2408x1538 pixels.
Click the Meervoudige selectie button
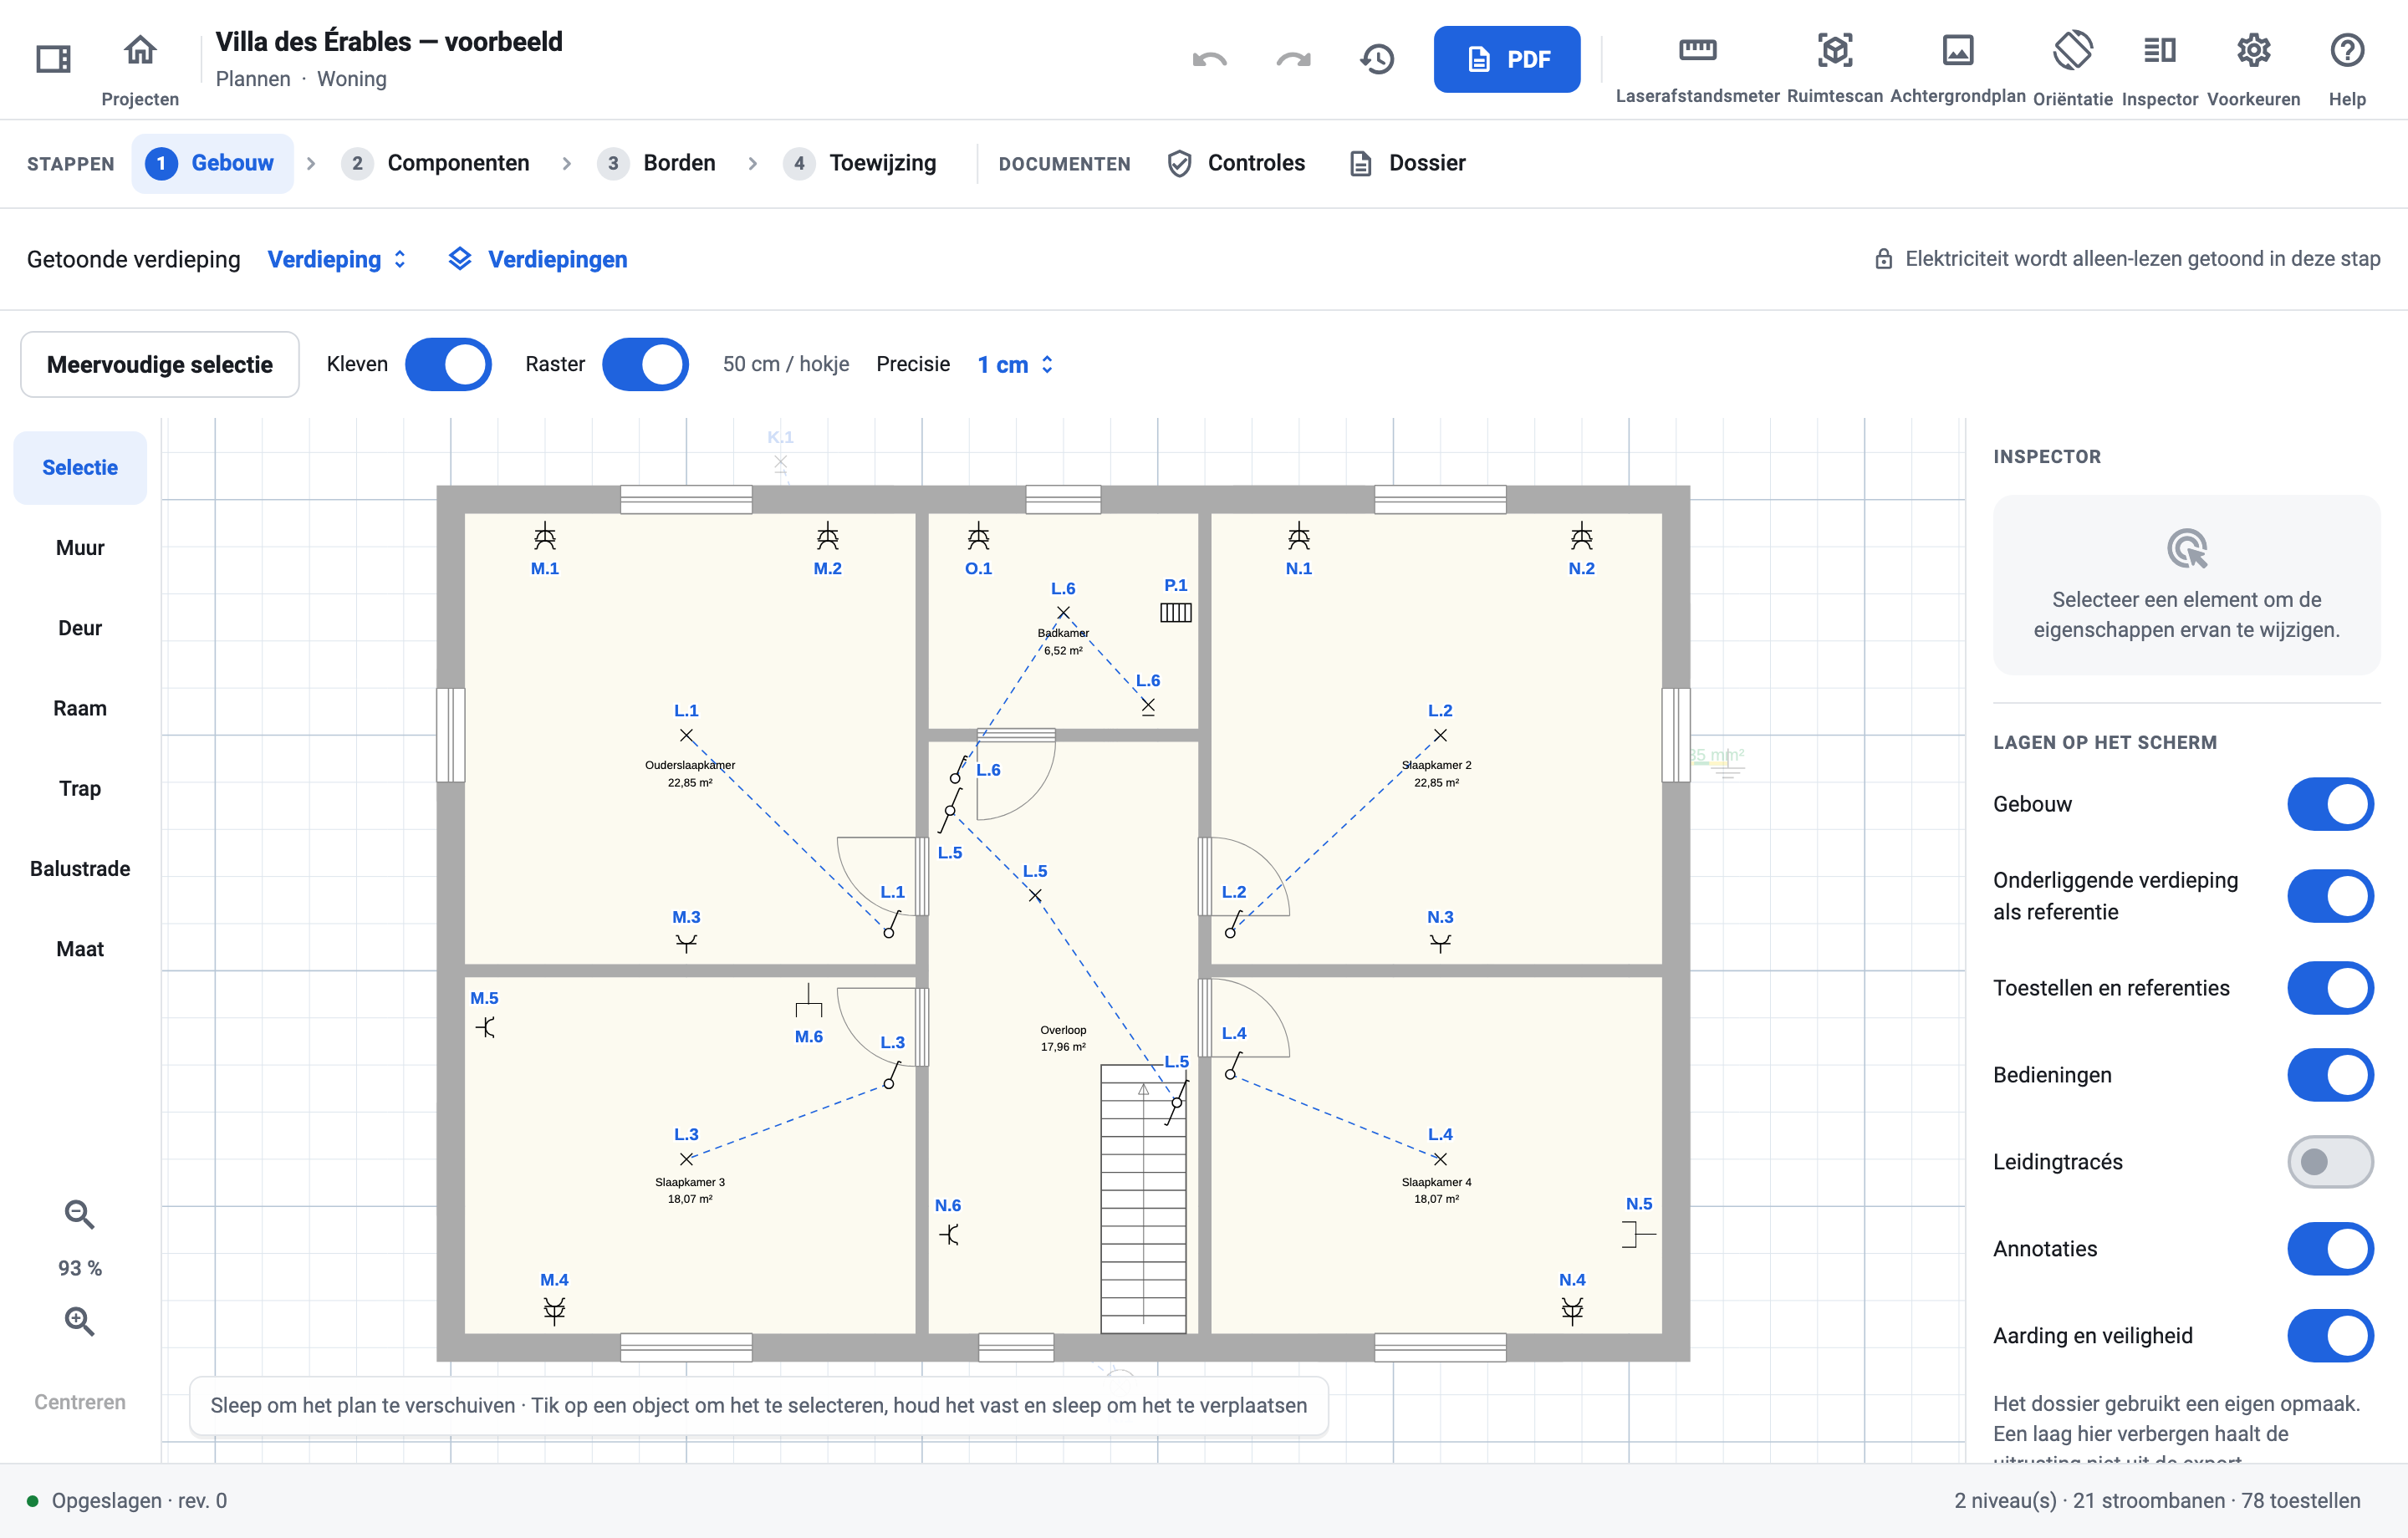[x=160, y=364]
